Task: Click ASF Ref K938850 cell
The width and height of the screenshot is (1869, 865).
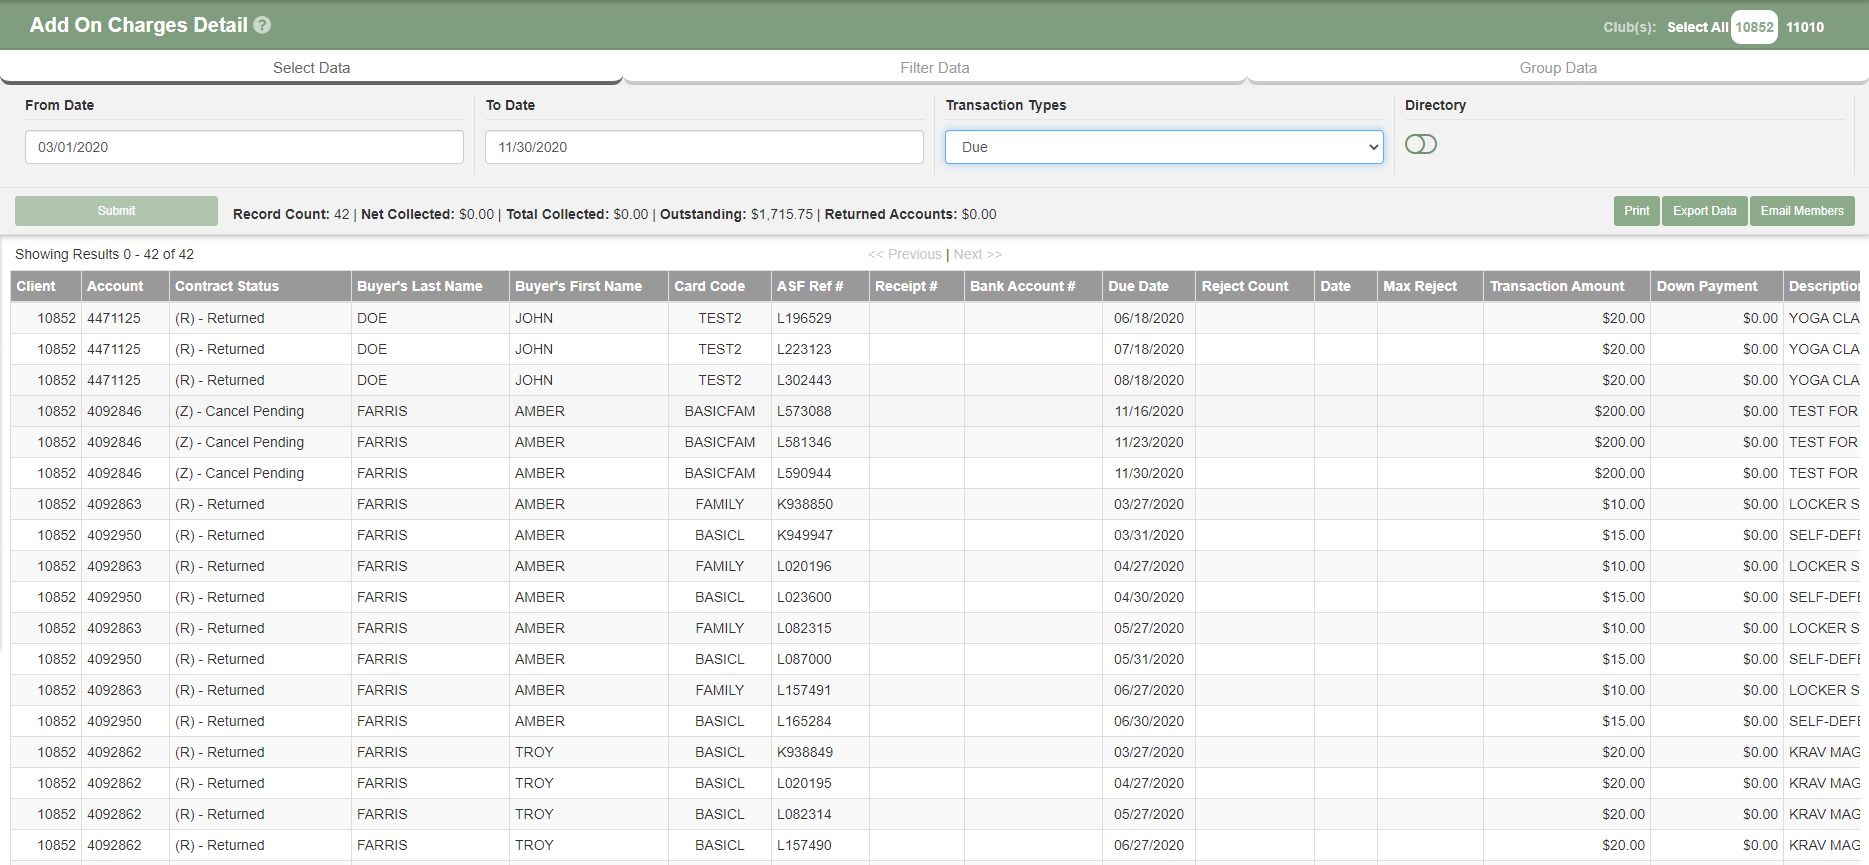Action: pos(820,504)
